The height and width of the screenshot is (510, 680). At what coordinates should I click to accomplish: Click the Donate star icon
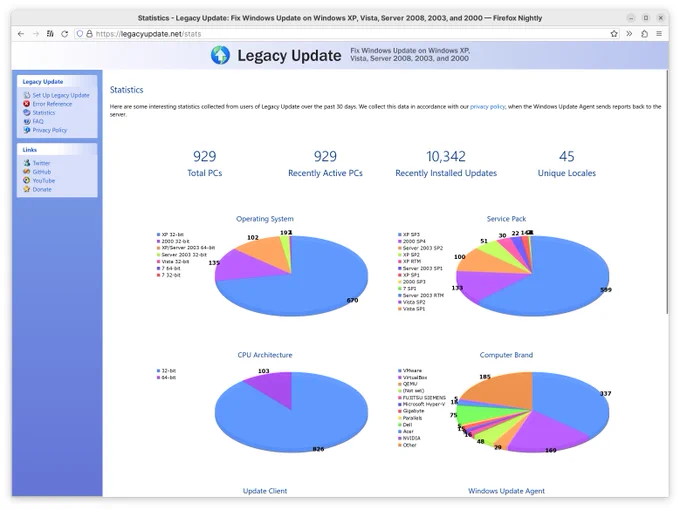click(26, 189)
